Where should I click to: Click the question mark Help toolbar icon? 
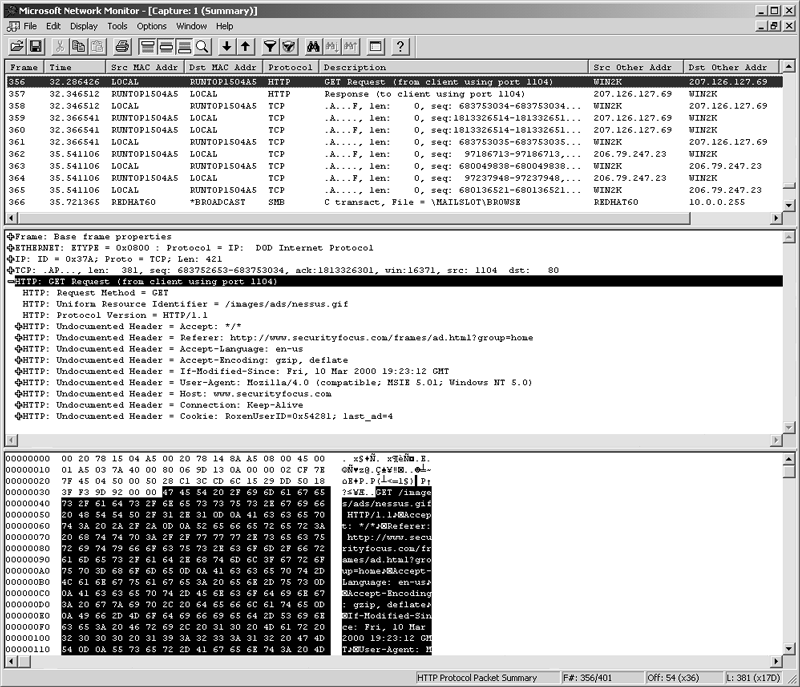(401, 47)
